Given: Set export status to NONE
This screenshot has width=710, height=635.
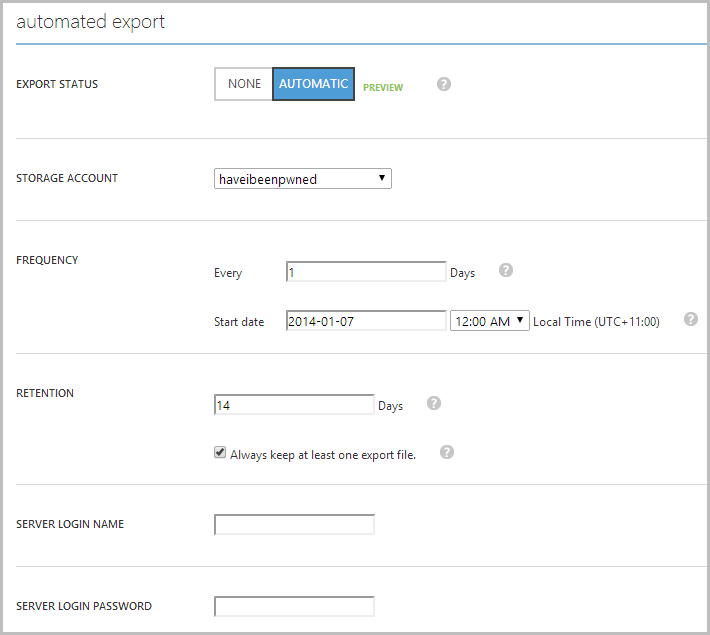Looking at the screenshot, I should click(244, 84).
